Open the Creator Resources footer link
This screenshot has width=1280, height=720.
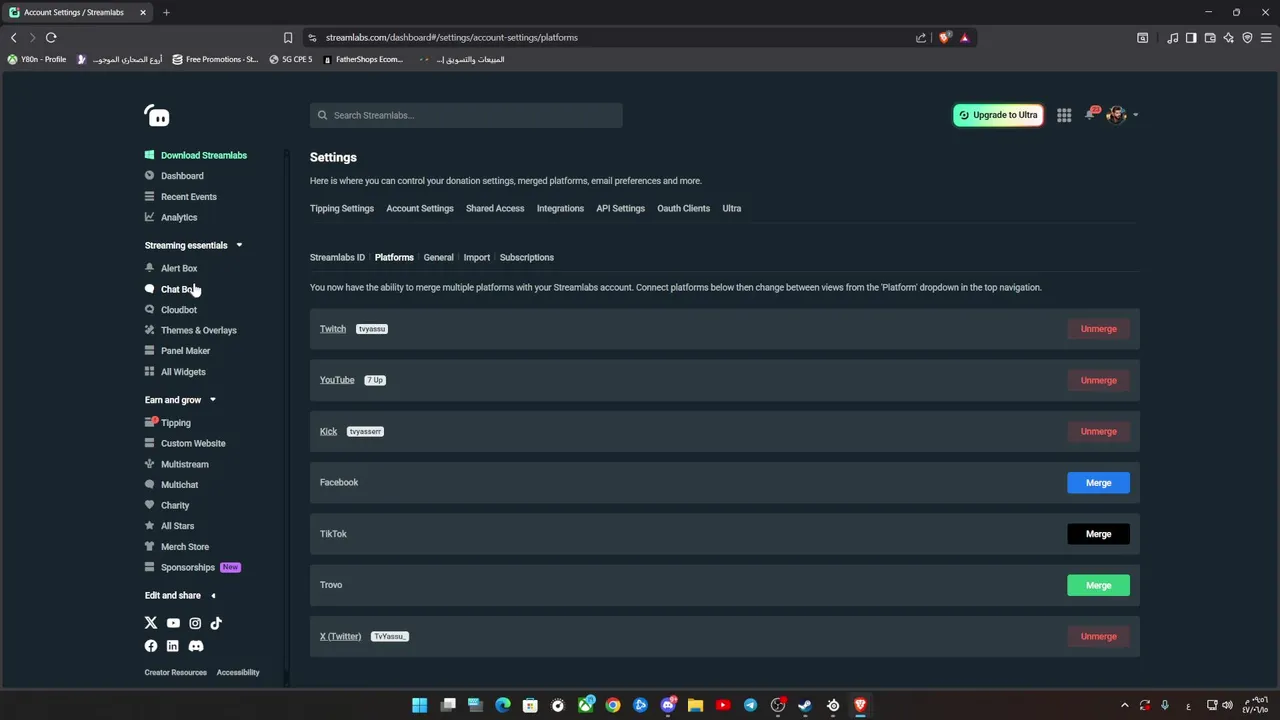click(176, 672)
